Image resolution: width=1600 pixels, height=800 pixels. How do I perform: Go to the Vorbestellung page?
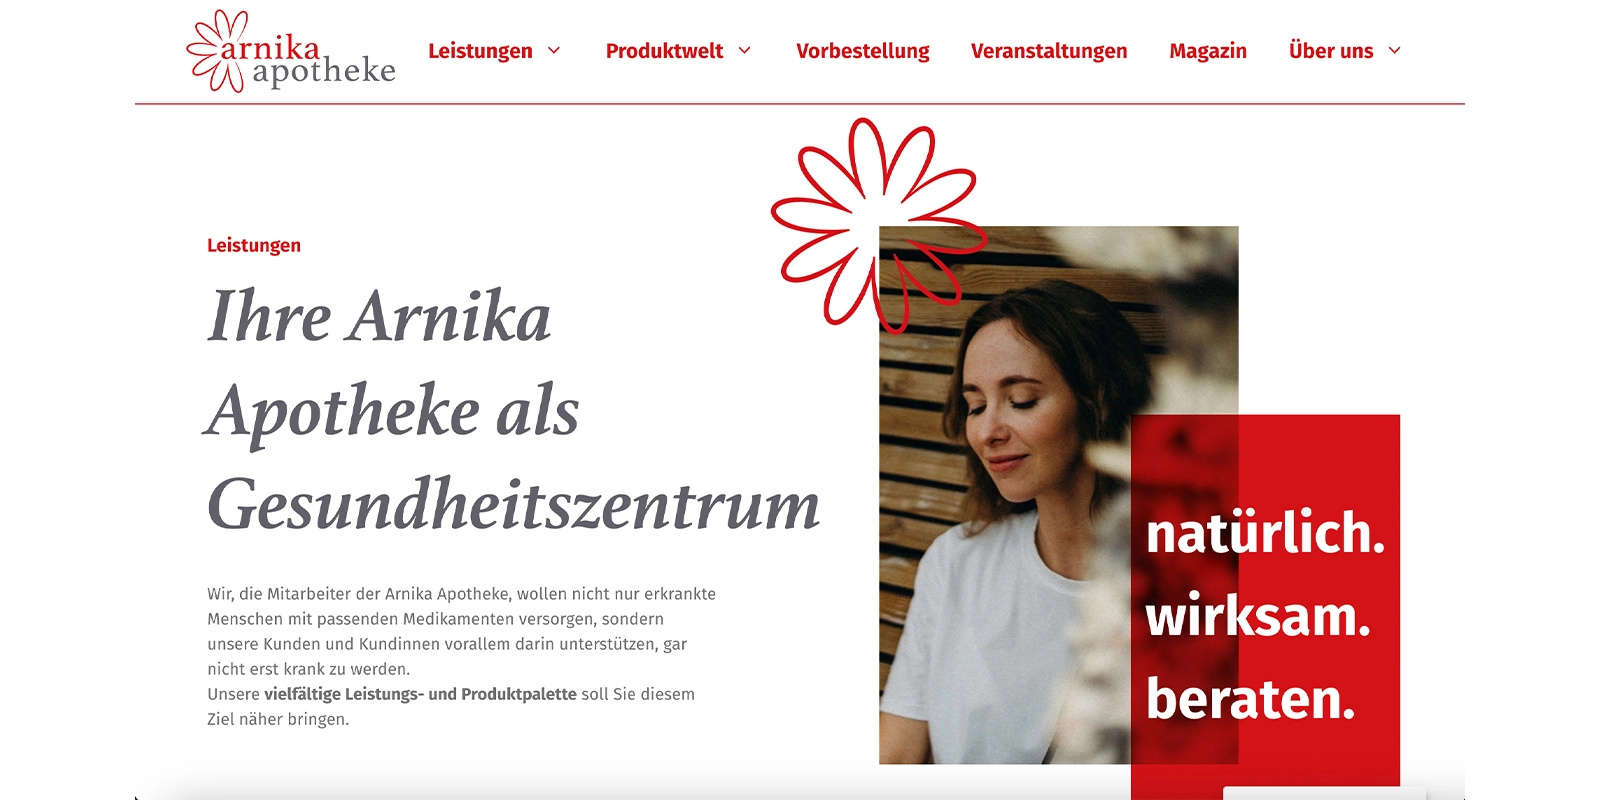coord(862,51)
